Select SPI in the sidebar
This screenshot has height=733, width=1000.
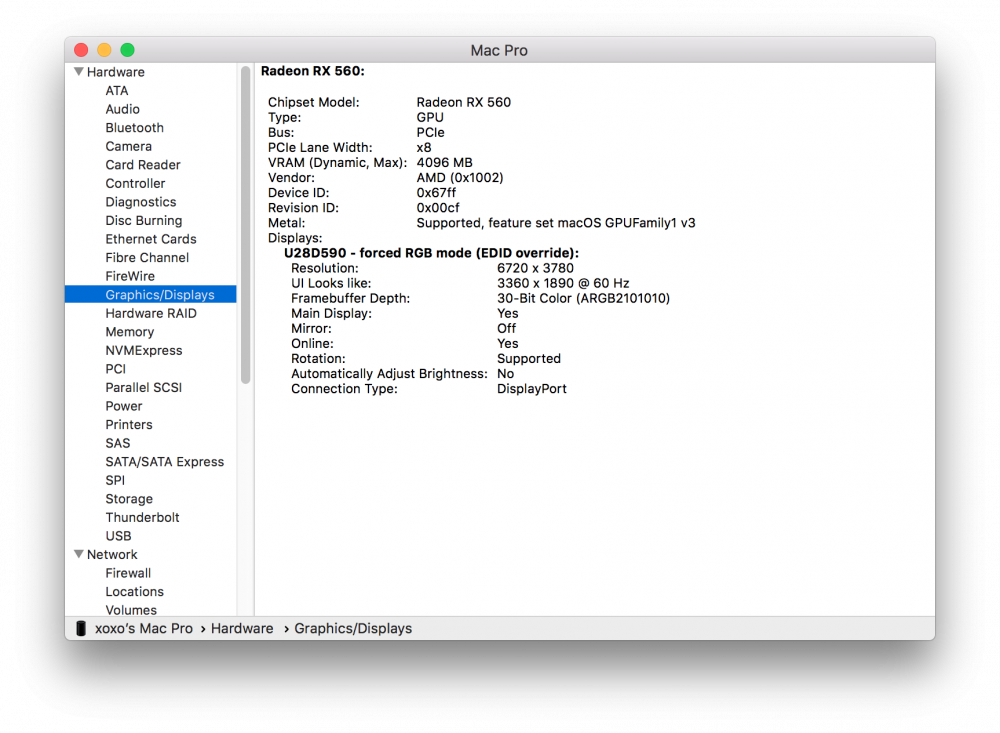tap(115, 480)
